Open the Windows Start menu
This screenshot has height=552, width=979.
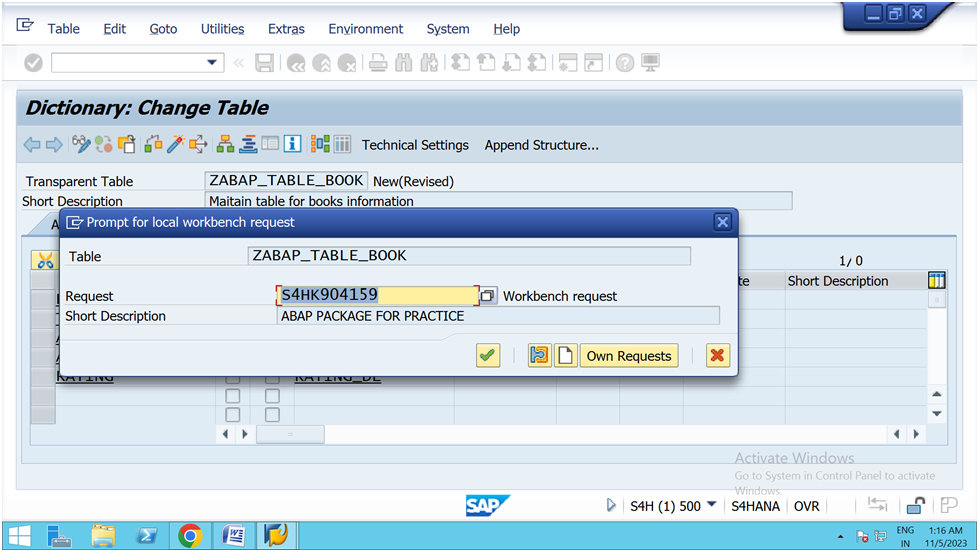pyautogui.click(x=20, y=536)
